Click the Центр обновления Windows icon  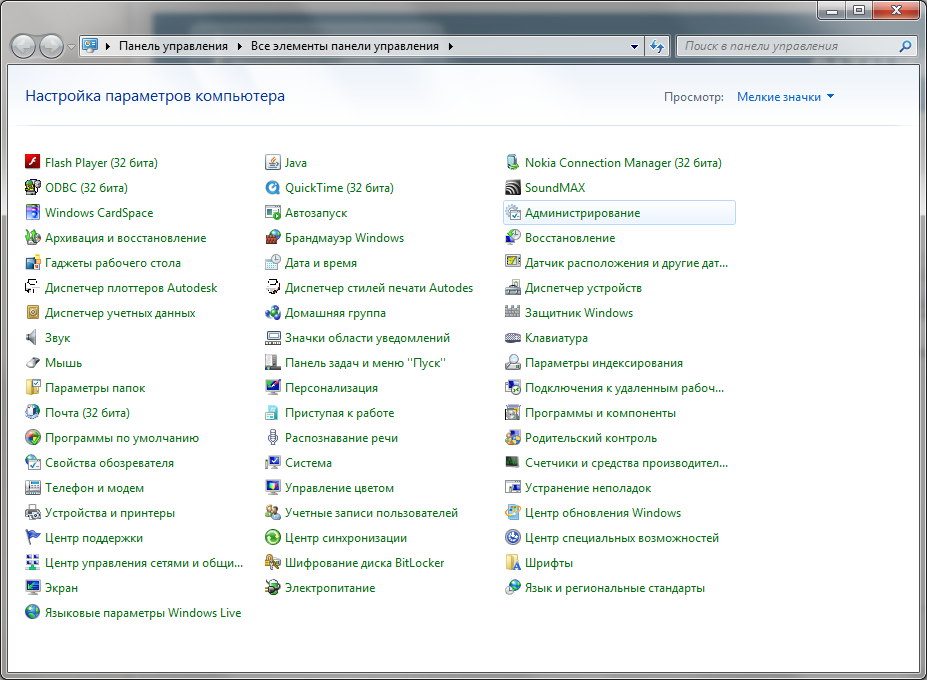pos(513,513)
